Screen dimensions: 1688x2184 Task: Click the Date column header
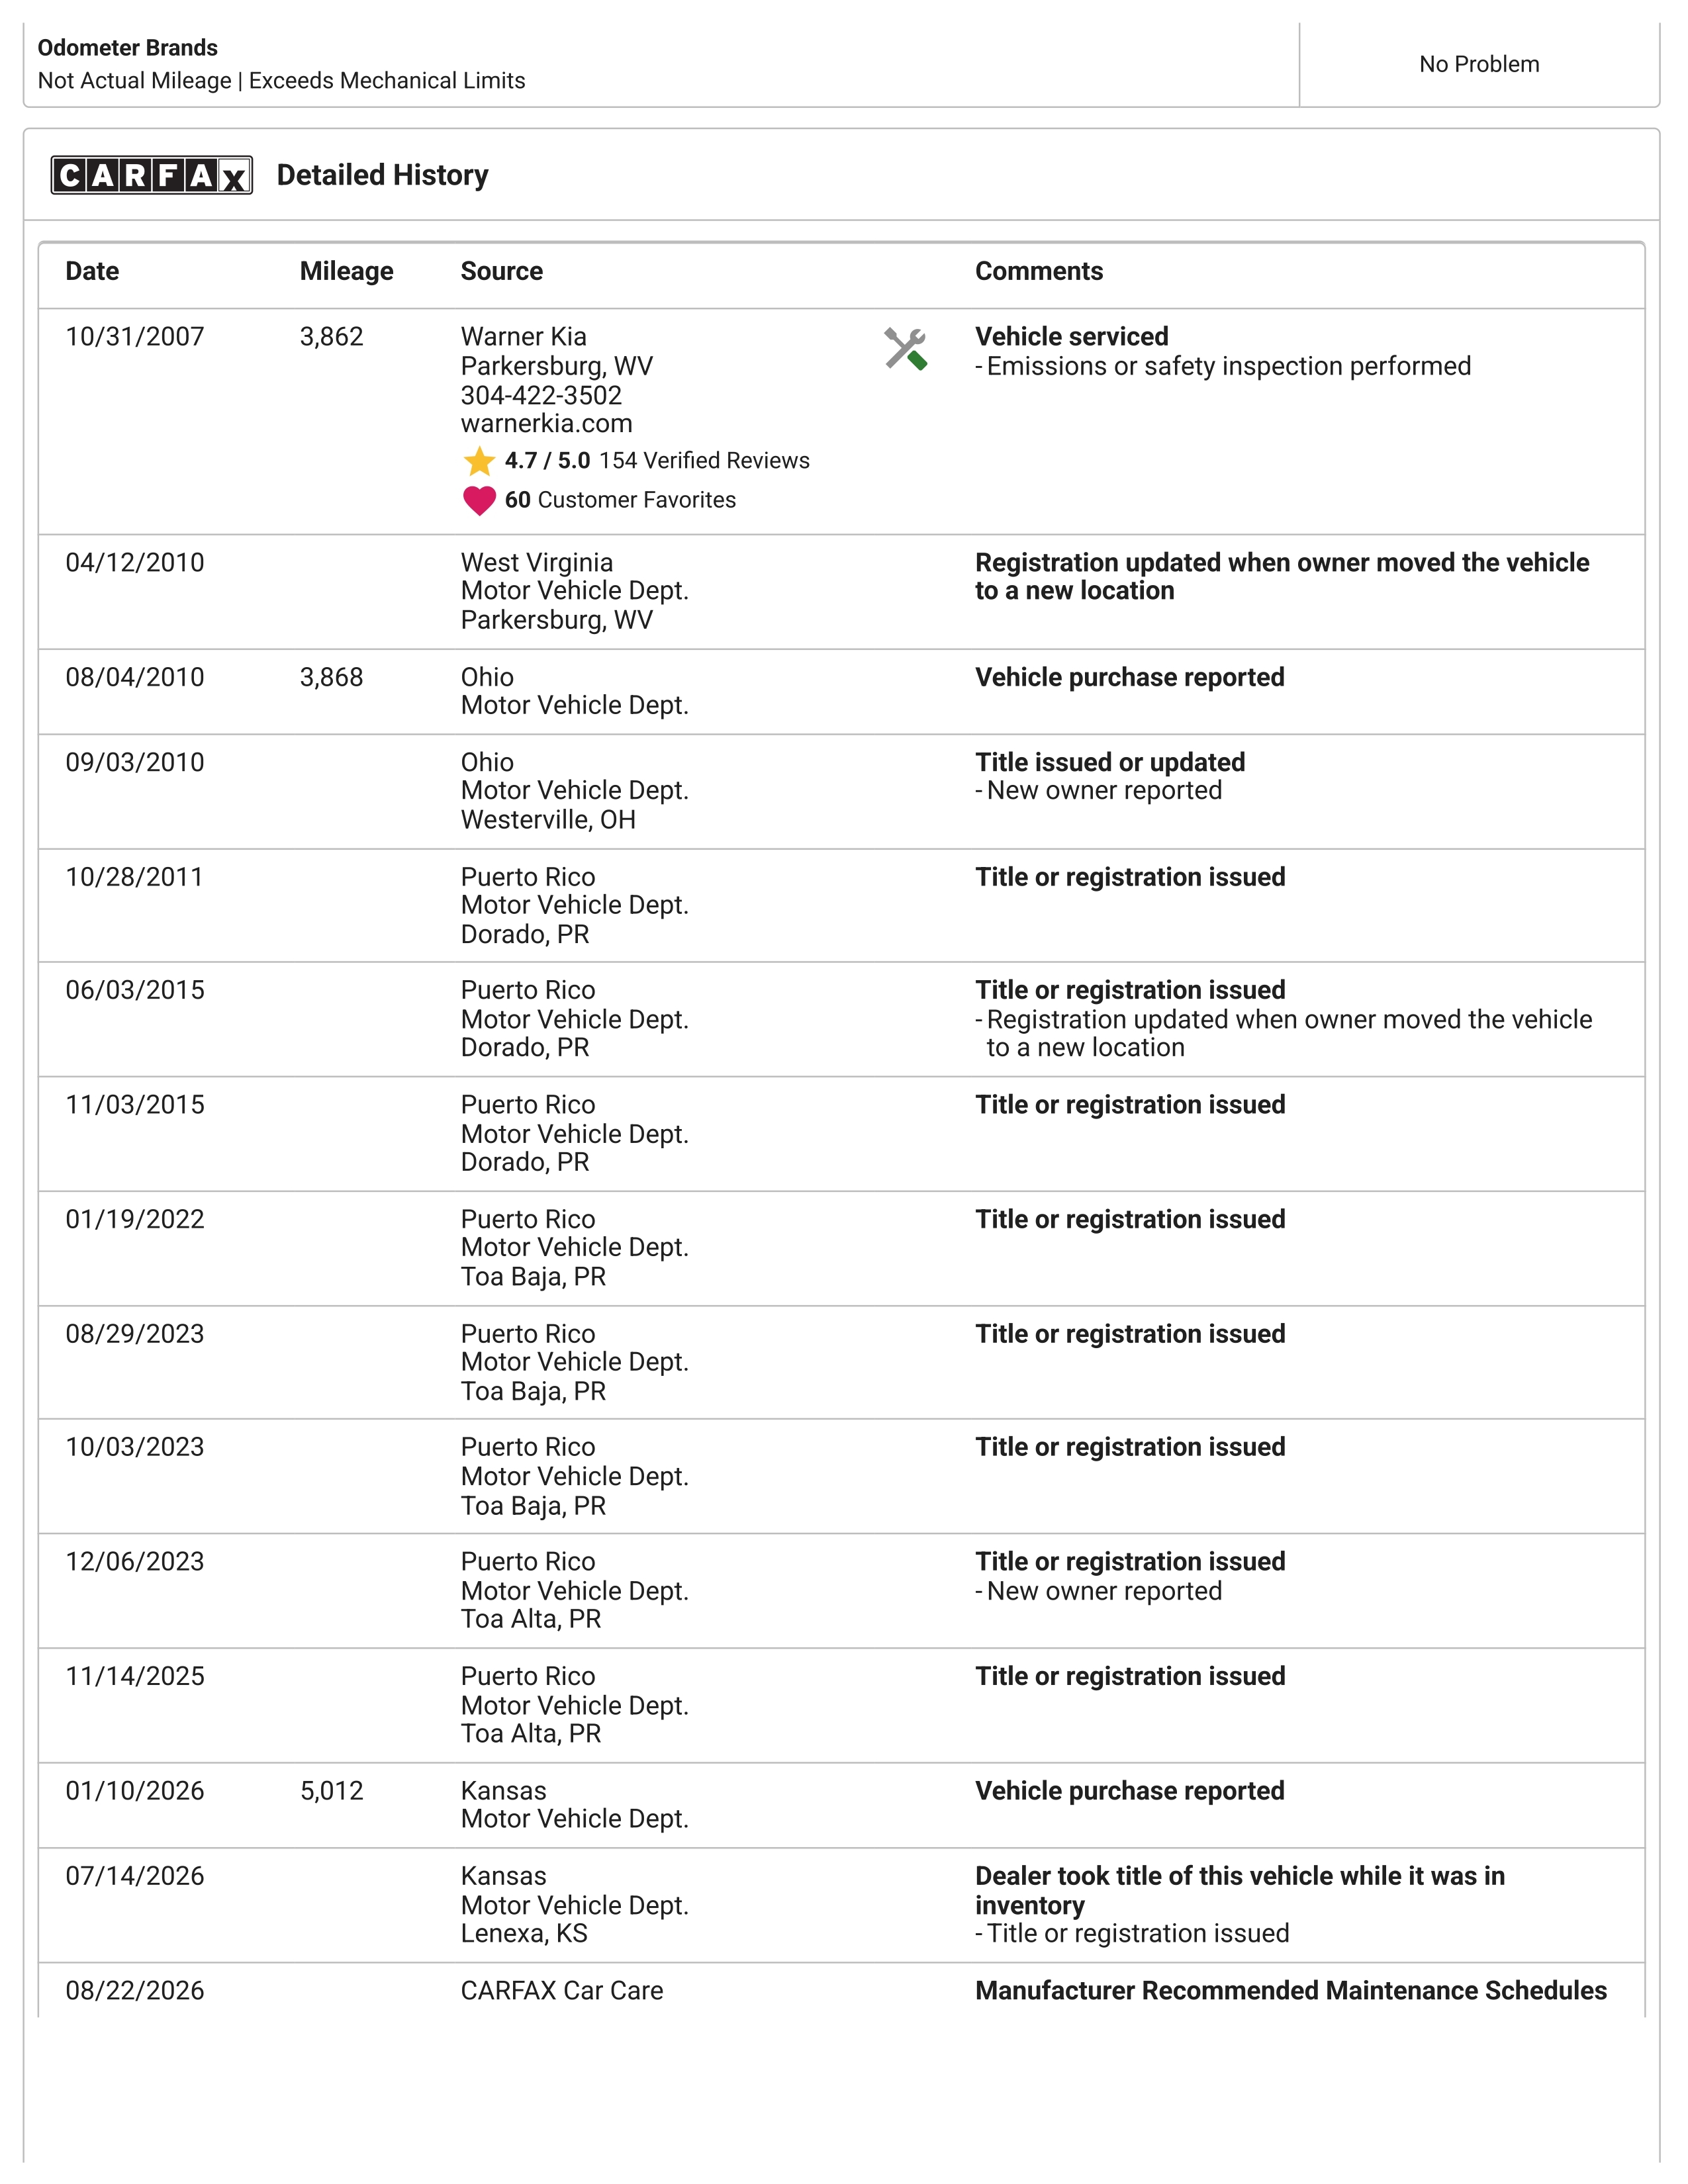(x=92, y=271)
